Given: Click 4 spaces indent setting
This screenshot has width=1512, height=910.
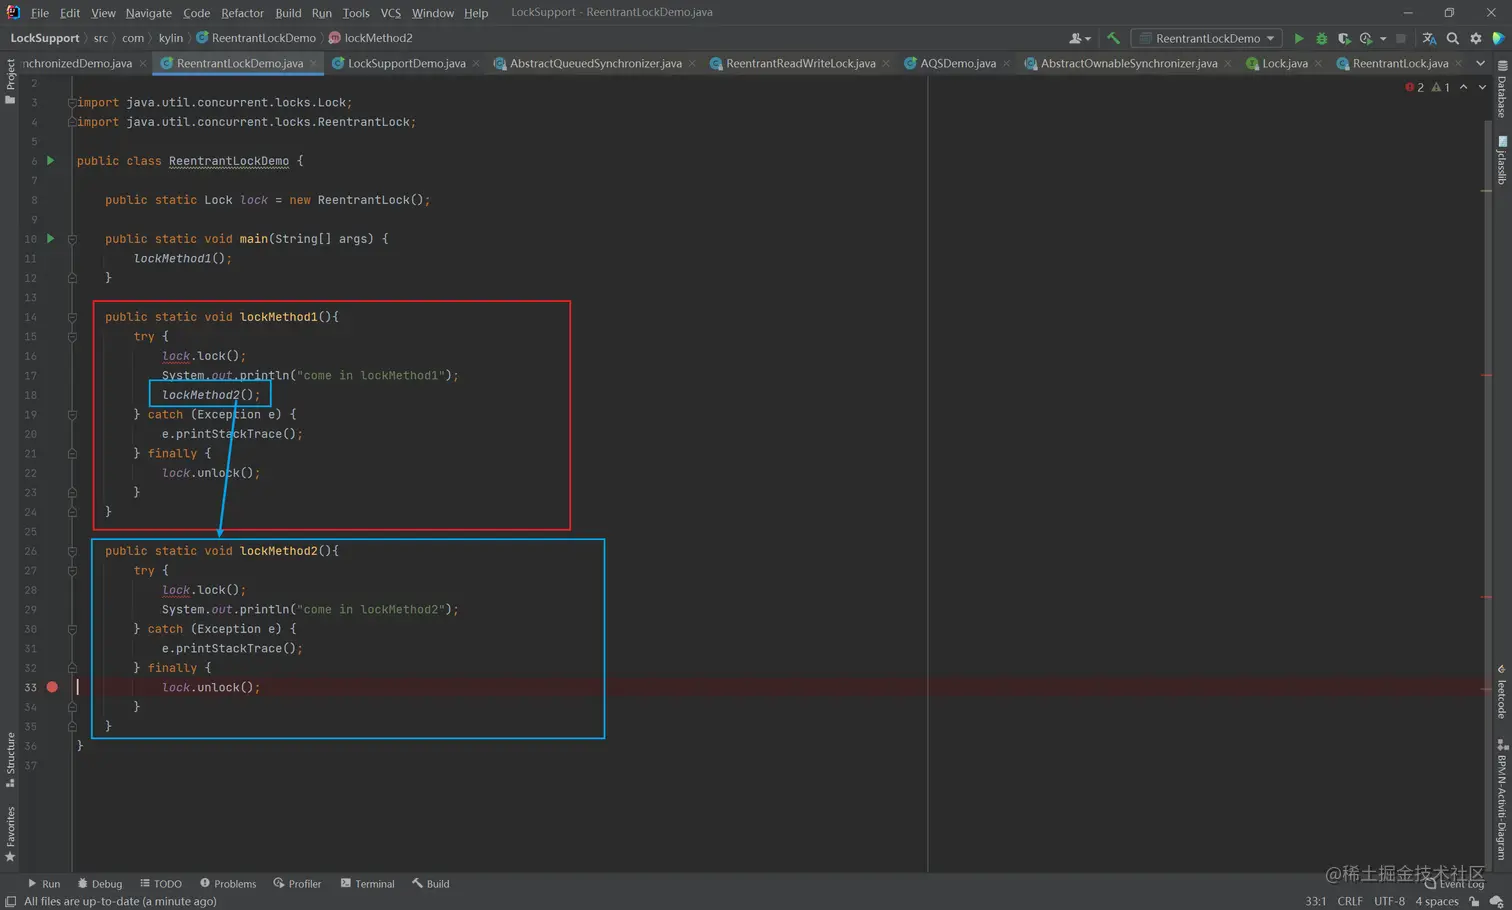Looking at the screenshot, I should 1436,901.
